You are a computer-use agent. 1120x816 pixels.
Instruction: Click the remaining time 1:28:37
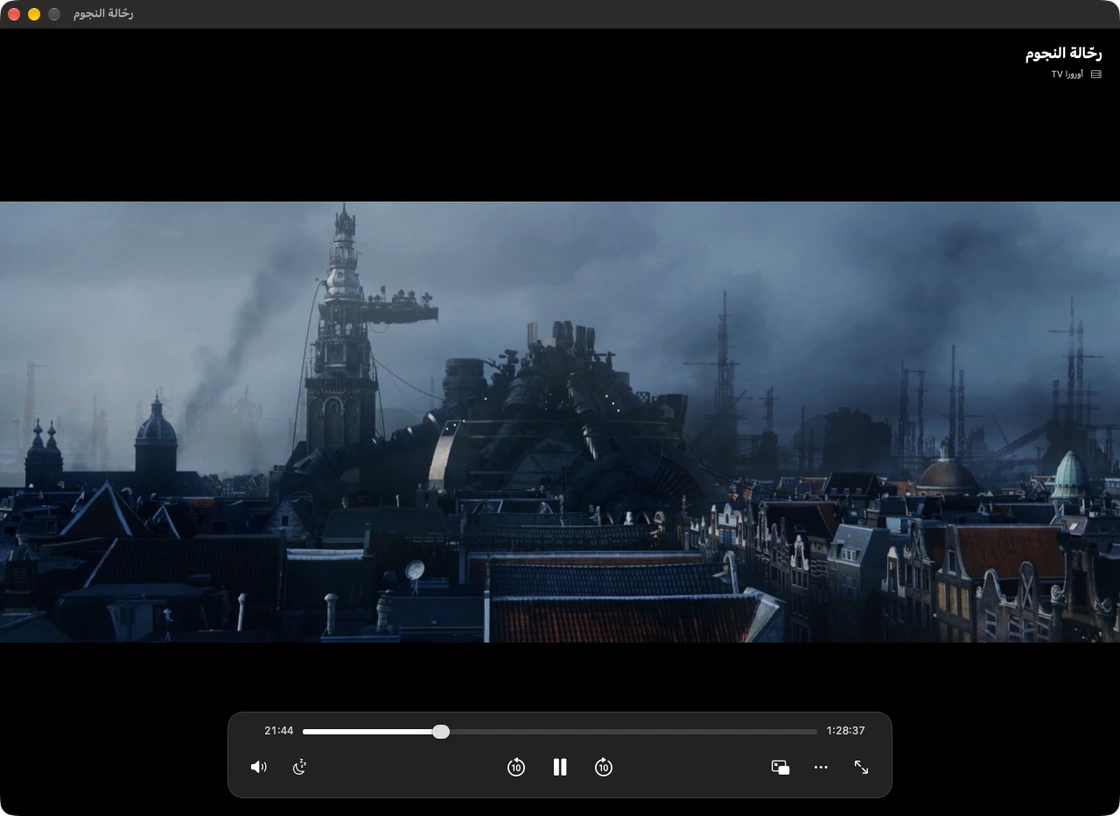(x=846, y=730)
